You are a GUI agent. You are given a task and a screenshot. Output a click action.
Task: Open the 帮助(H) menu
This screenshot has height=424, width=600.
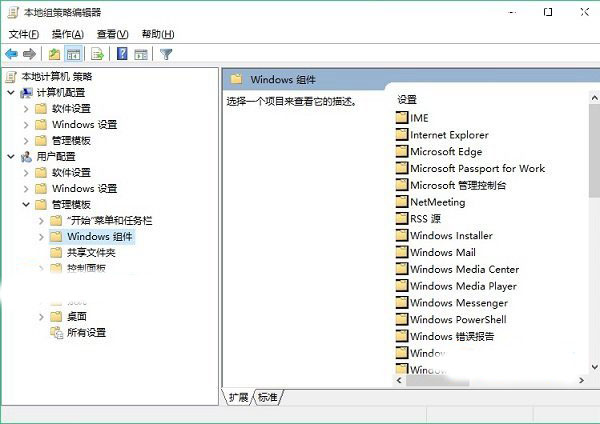pyautogui.click(x=158, y=34)
